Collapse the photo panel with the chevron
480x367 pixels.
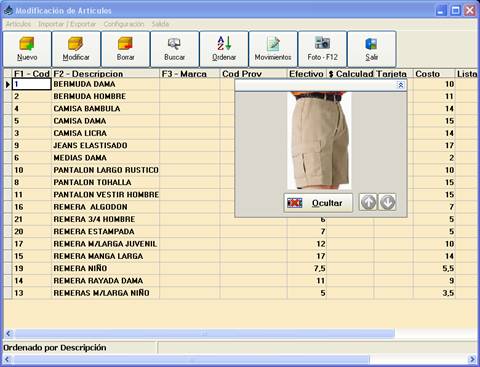[401, 85]
